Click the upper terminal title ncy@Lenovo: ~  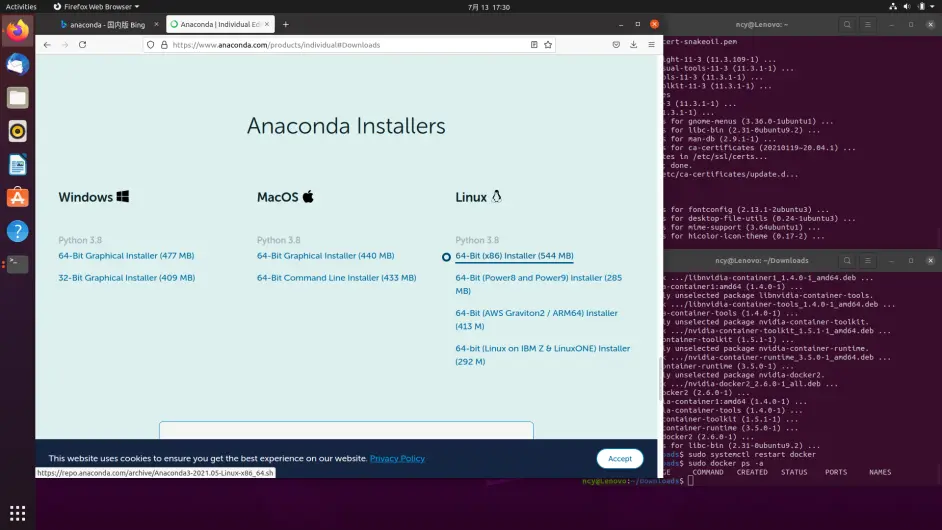tap(762, 25)
